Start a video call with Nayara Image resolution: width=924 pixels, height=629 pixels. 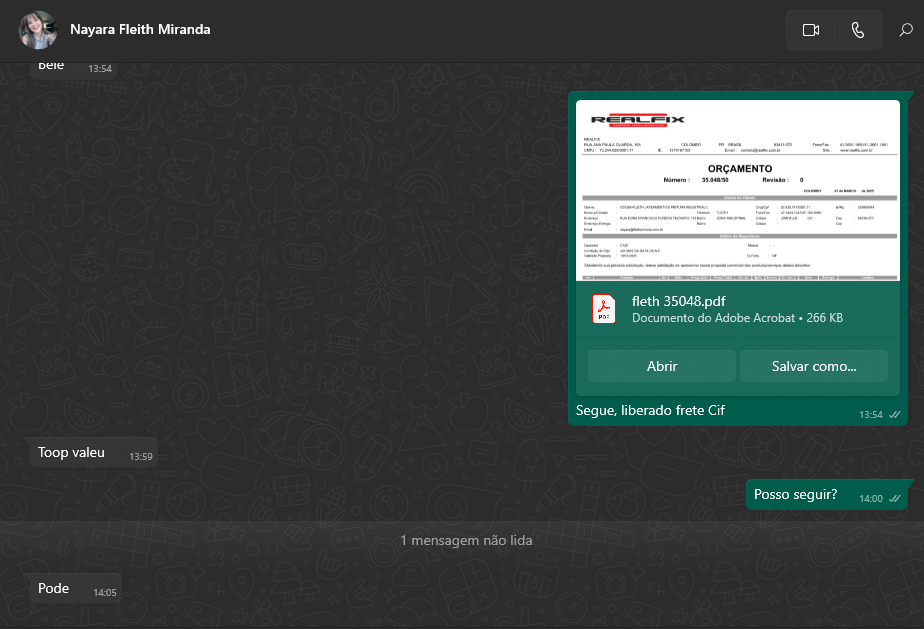point(810,30)
